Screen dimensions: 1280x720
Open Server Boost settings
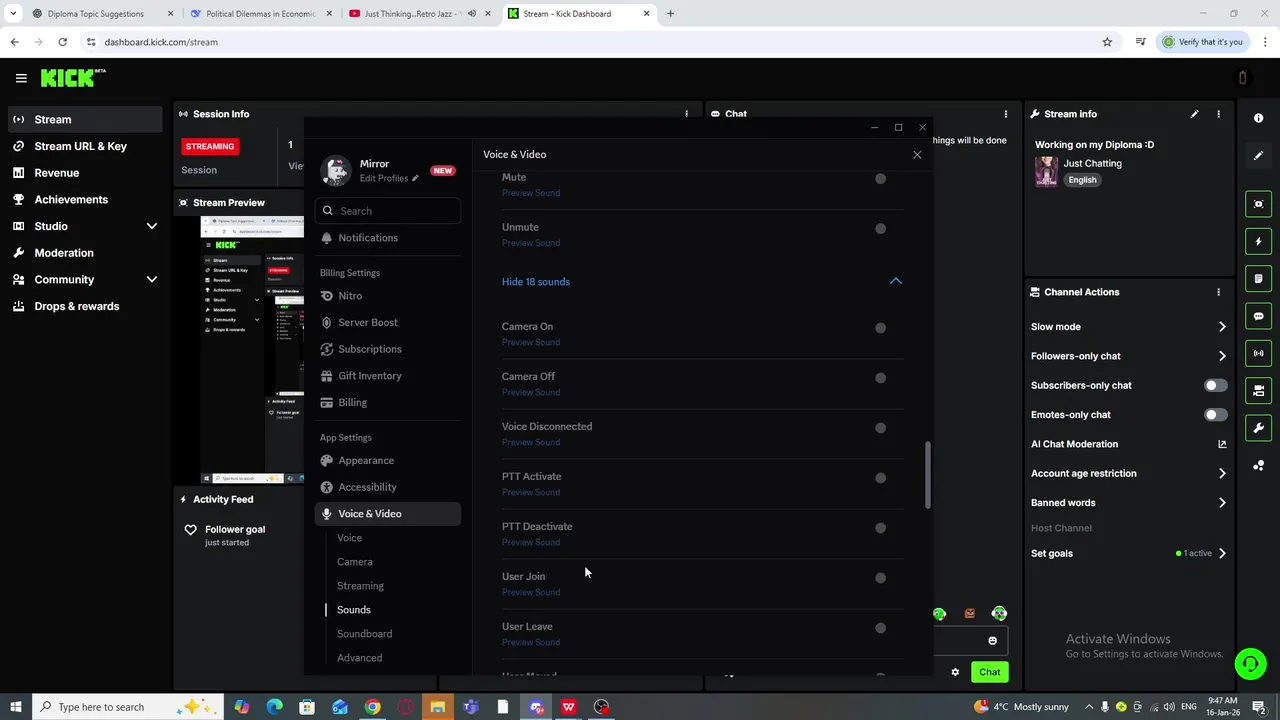pos(367,322)
